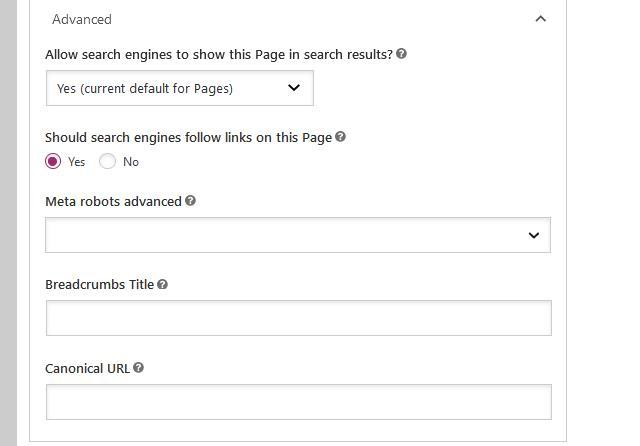
Task: Click the Advanced section header title
Action: click(x=82, y=19)
